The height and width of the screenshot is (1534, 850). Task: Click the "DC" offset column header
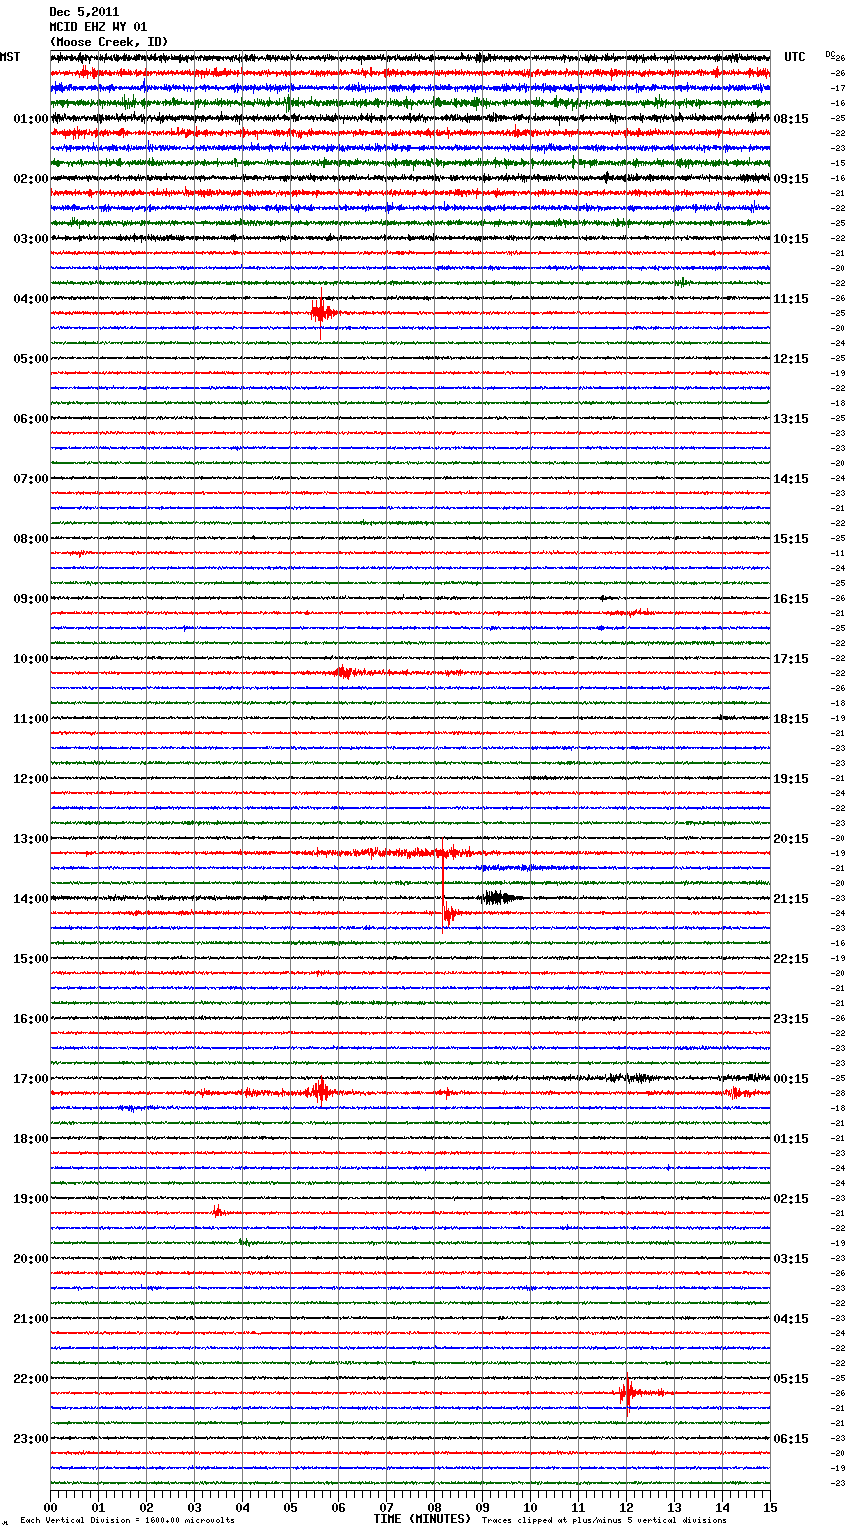(x=830, y=54)
